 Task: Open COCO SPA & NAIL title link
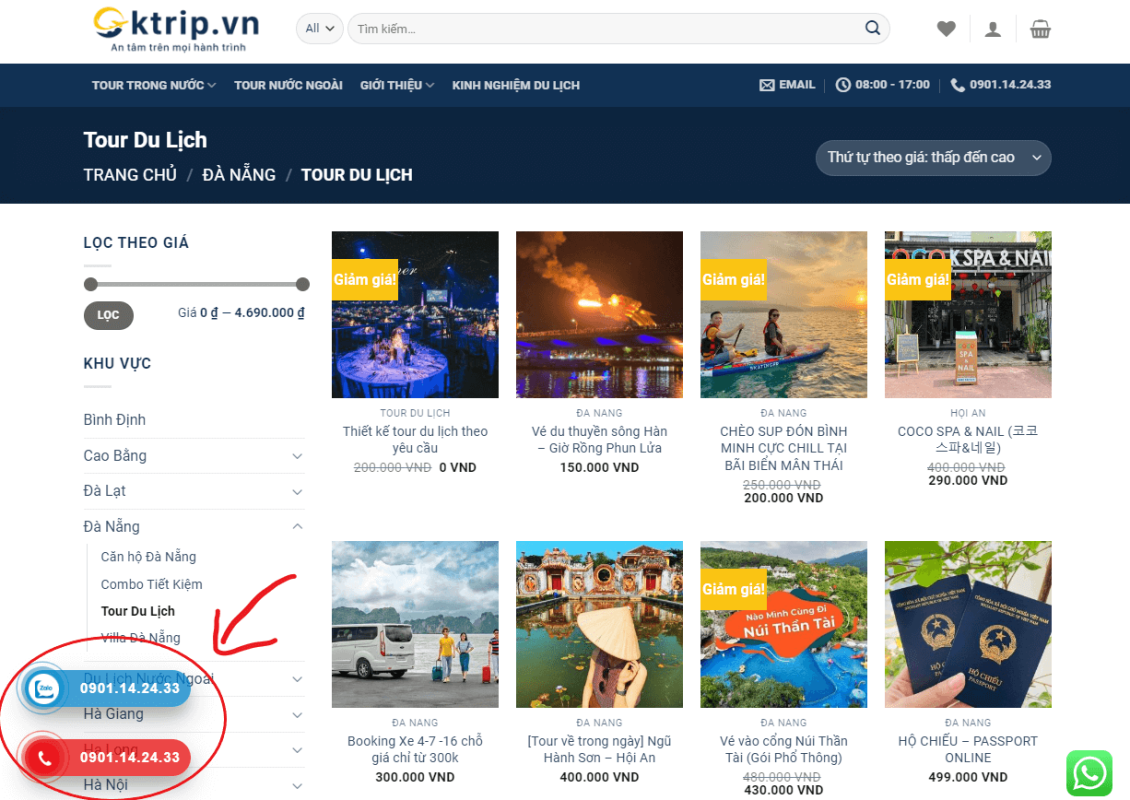coord(968,440)
